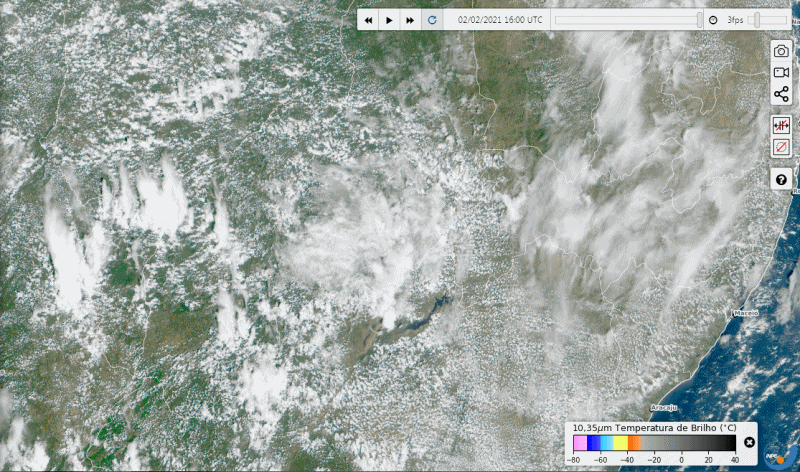
Task: Click the timestamp 02/02/2021 16:00 UTC
Action: pyautogui.click(x=500, y=20)
